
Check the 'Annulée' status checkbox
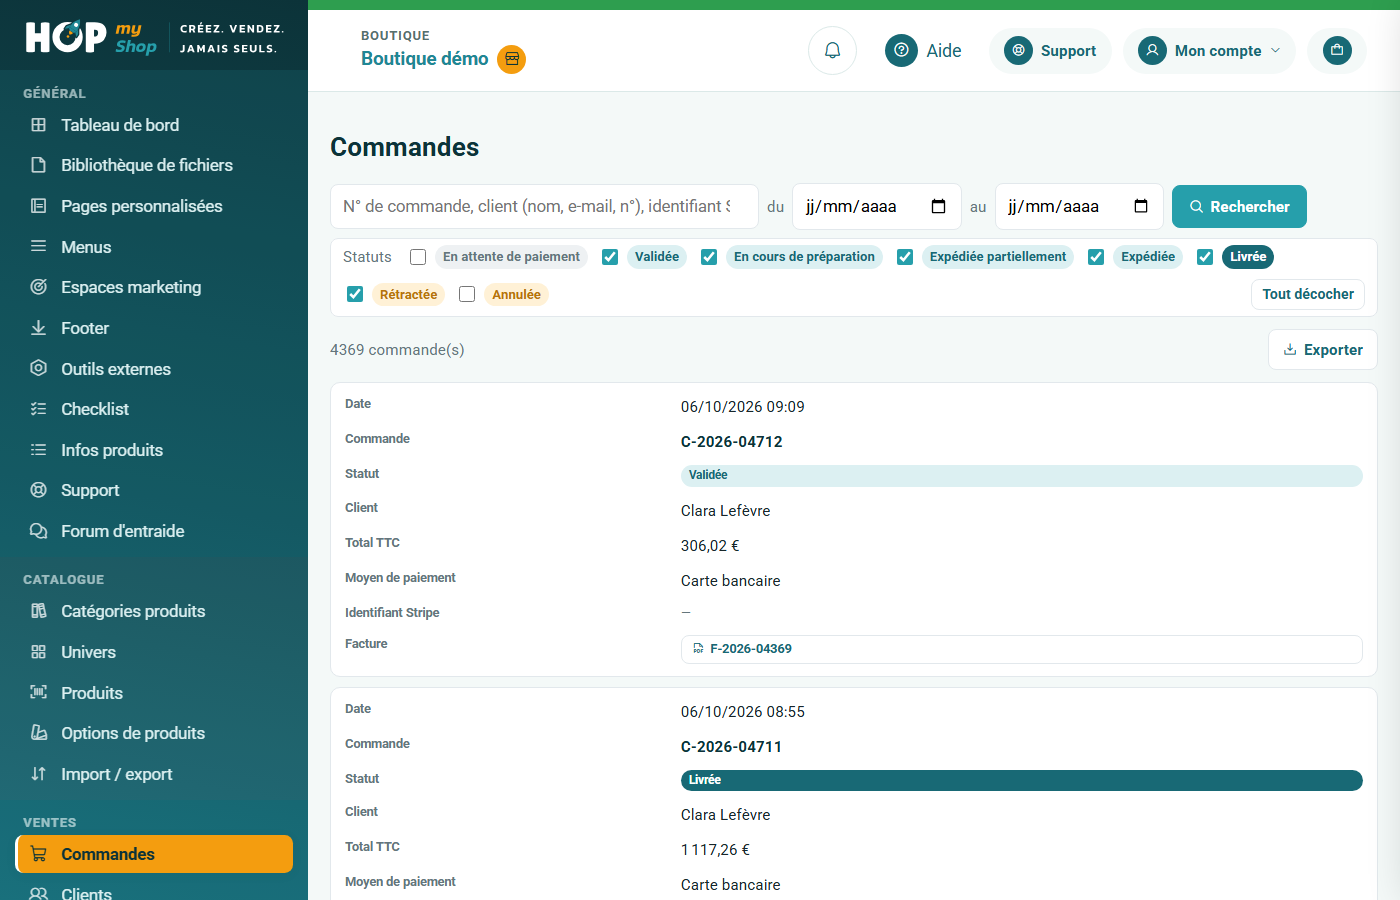(x=467, y=294)
